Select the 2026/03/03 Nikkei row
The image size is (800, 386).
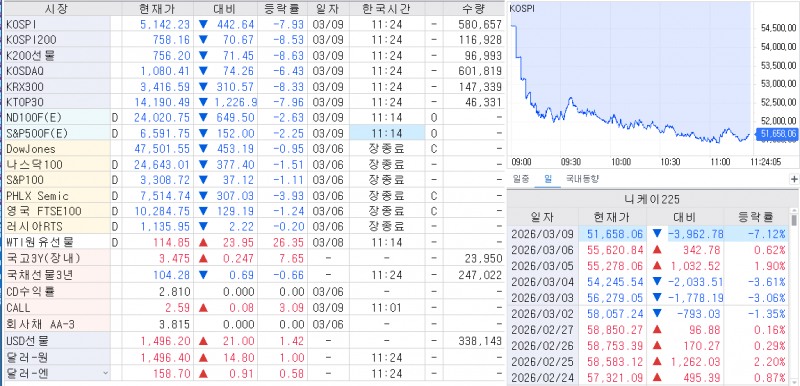(648, 297)
